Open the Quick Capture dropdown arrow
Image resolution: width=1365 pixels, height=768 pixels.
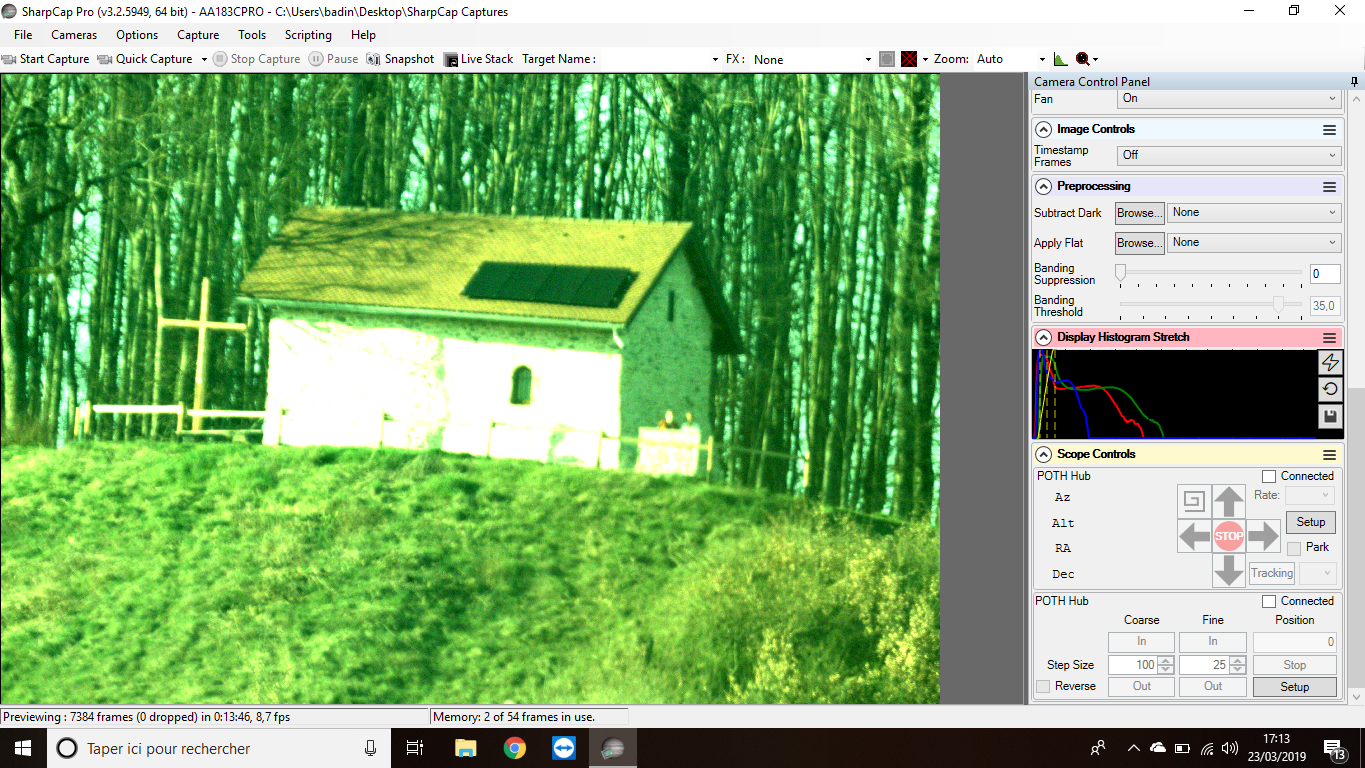[x=204, y=59]
